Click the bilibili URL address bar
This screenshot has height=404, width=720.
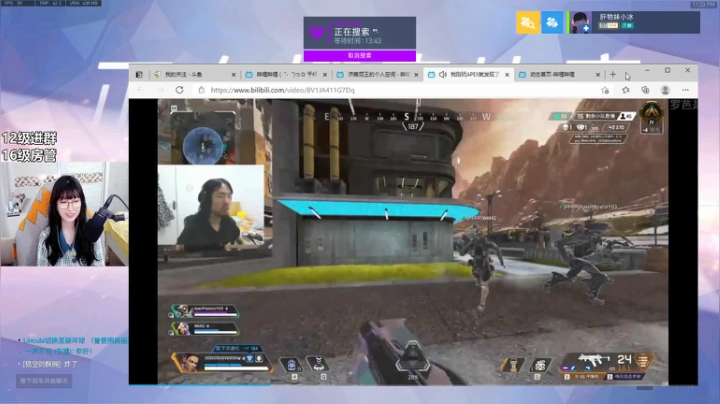pos(395,90)
